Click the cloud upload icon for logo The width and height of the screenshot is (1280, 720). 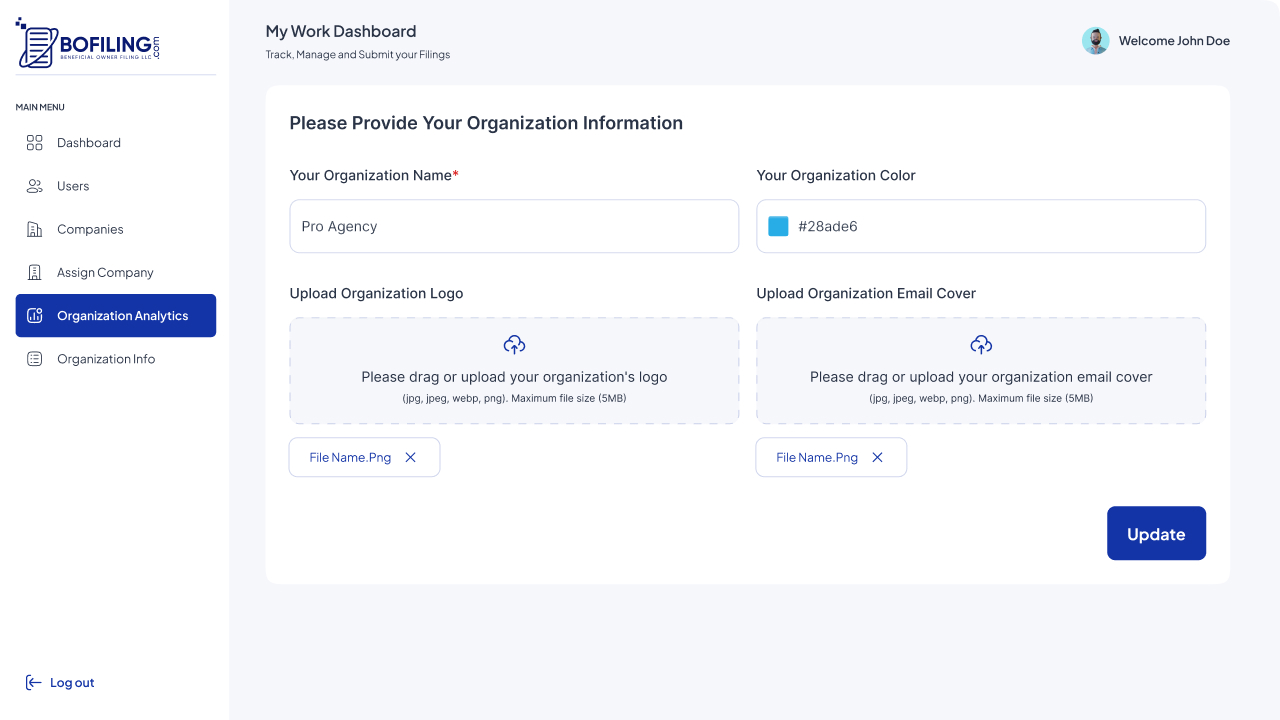pos(514,345)
